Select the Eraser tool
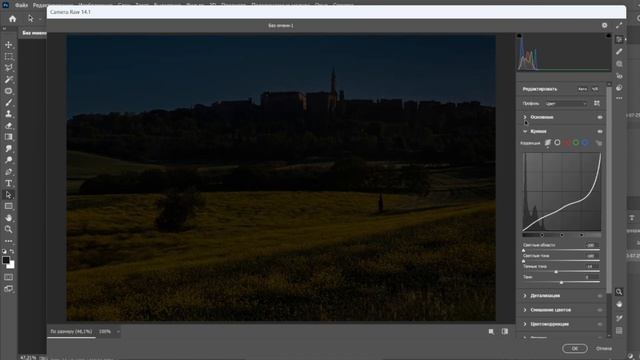Screen dimensions: 640x360 click(x=9, y=126)
